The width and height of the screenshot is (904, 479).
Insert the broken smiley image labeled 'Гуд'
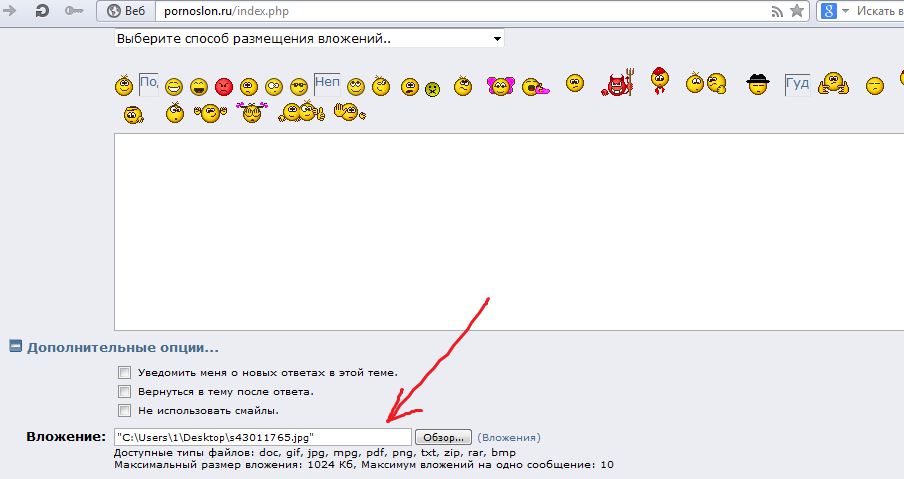(x=797, y=84)
